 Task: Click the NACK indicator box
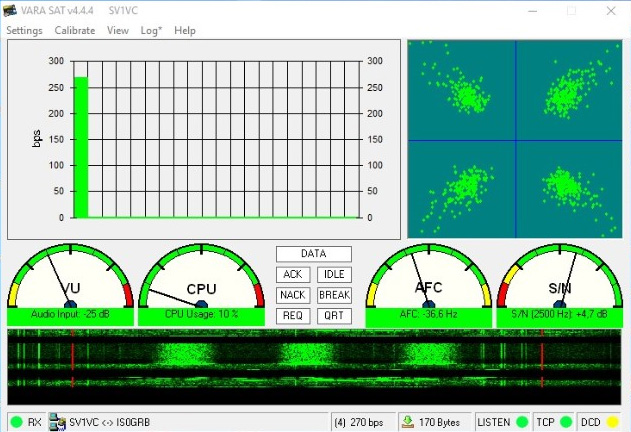tap(293, 295)
